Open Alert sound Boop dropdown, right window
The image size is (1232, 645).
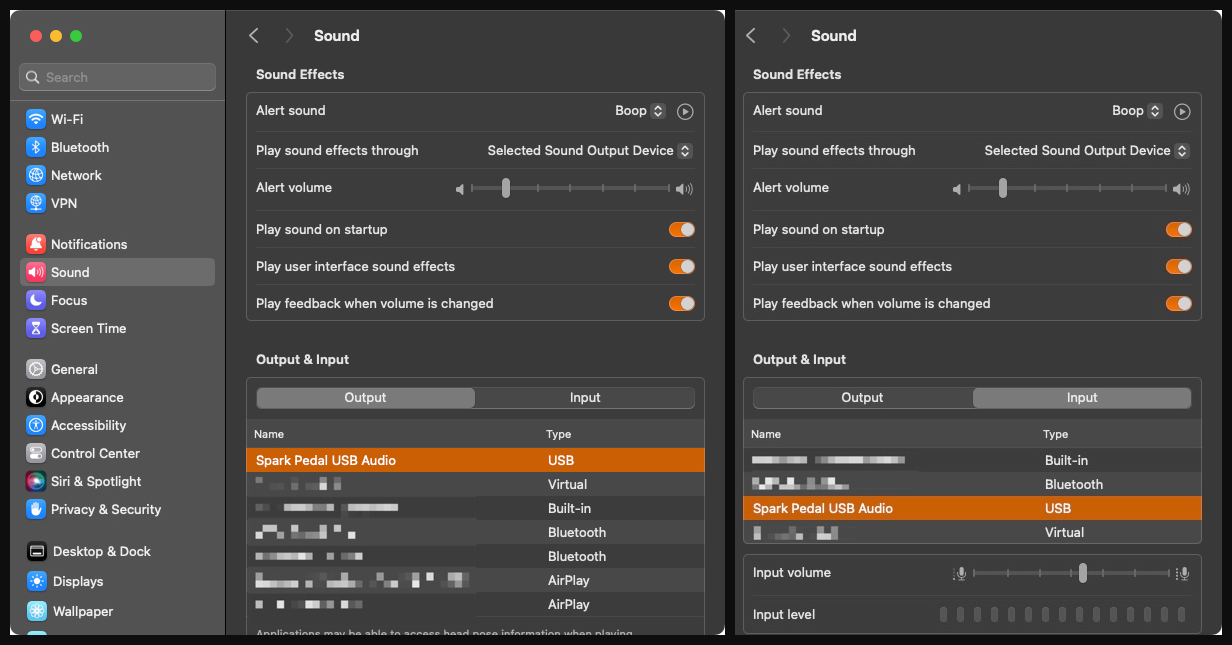coord(1137,111)
